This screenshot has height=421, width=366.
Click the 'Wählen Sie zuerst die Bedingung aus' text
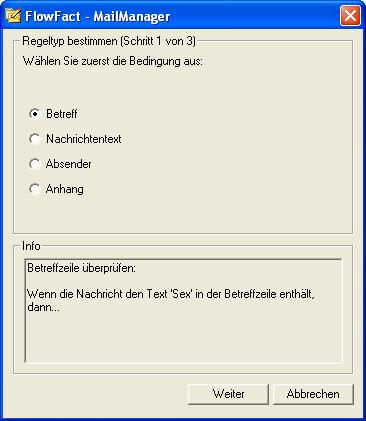[x=113, y=61]
